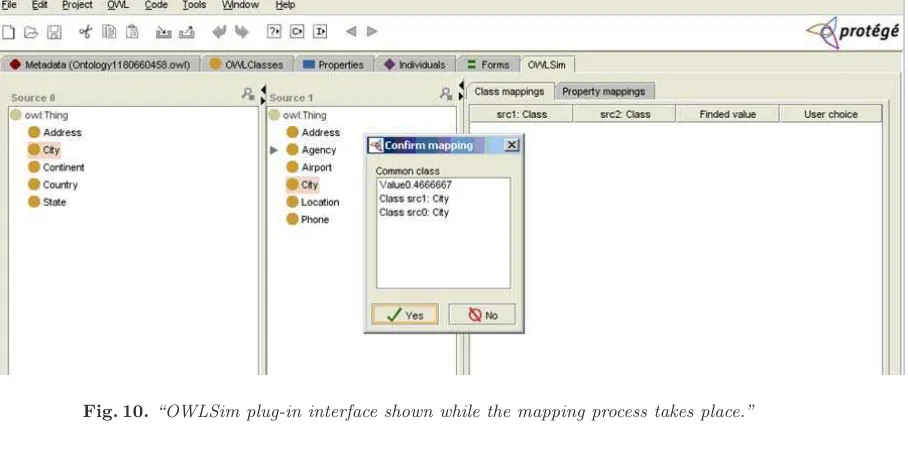Click the protégé logo
This screenshot has width=908, height=454.
point(853,32)
